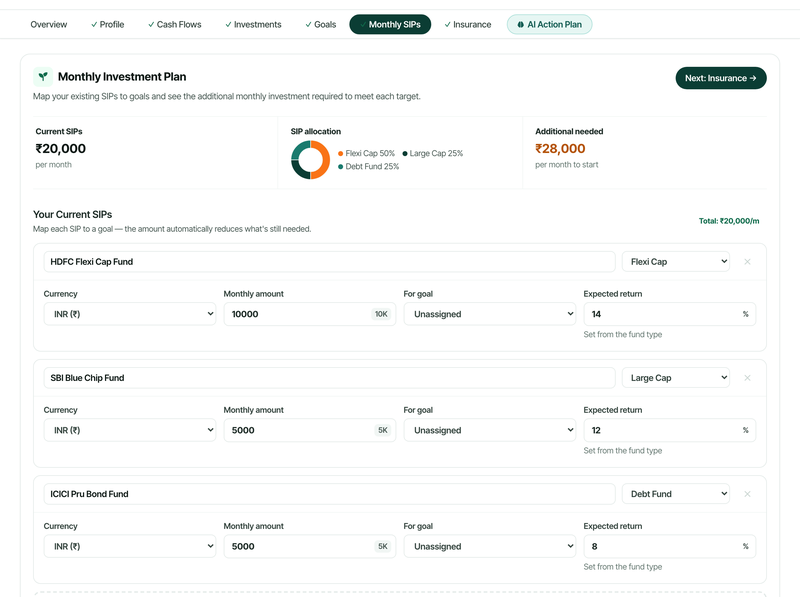Viewport: 800px width, 597px height.
Task: Select the Goals tab
Action: tap(320, 24)
